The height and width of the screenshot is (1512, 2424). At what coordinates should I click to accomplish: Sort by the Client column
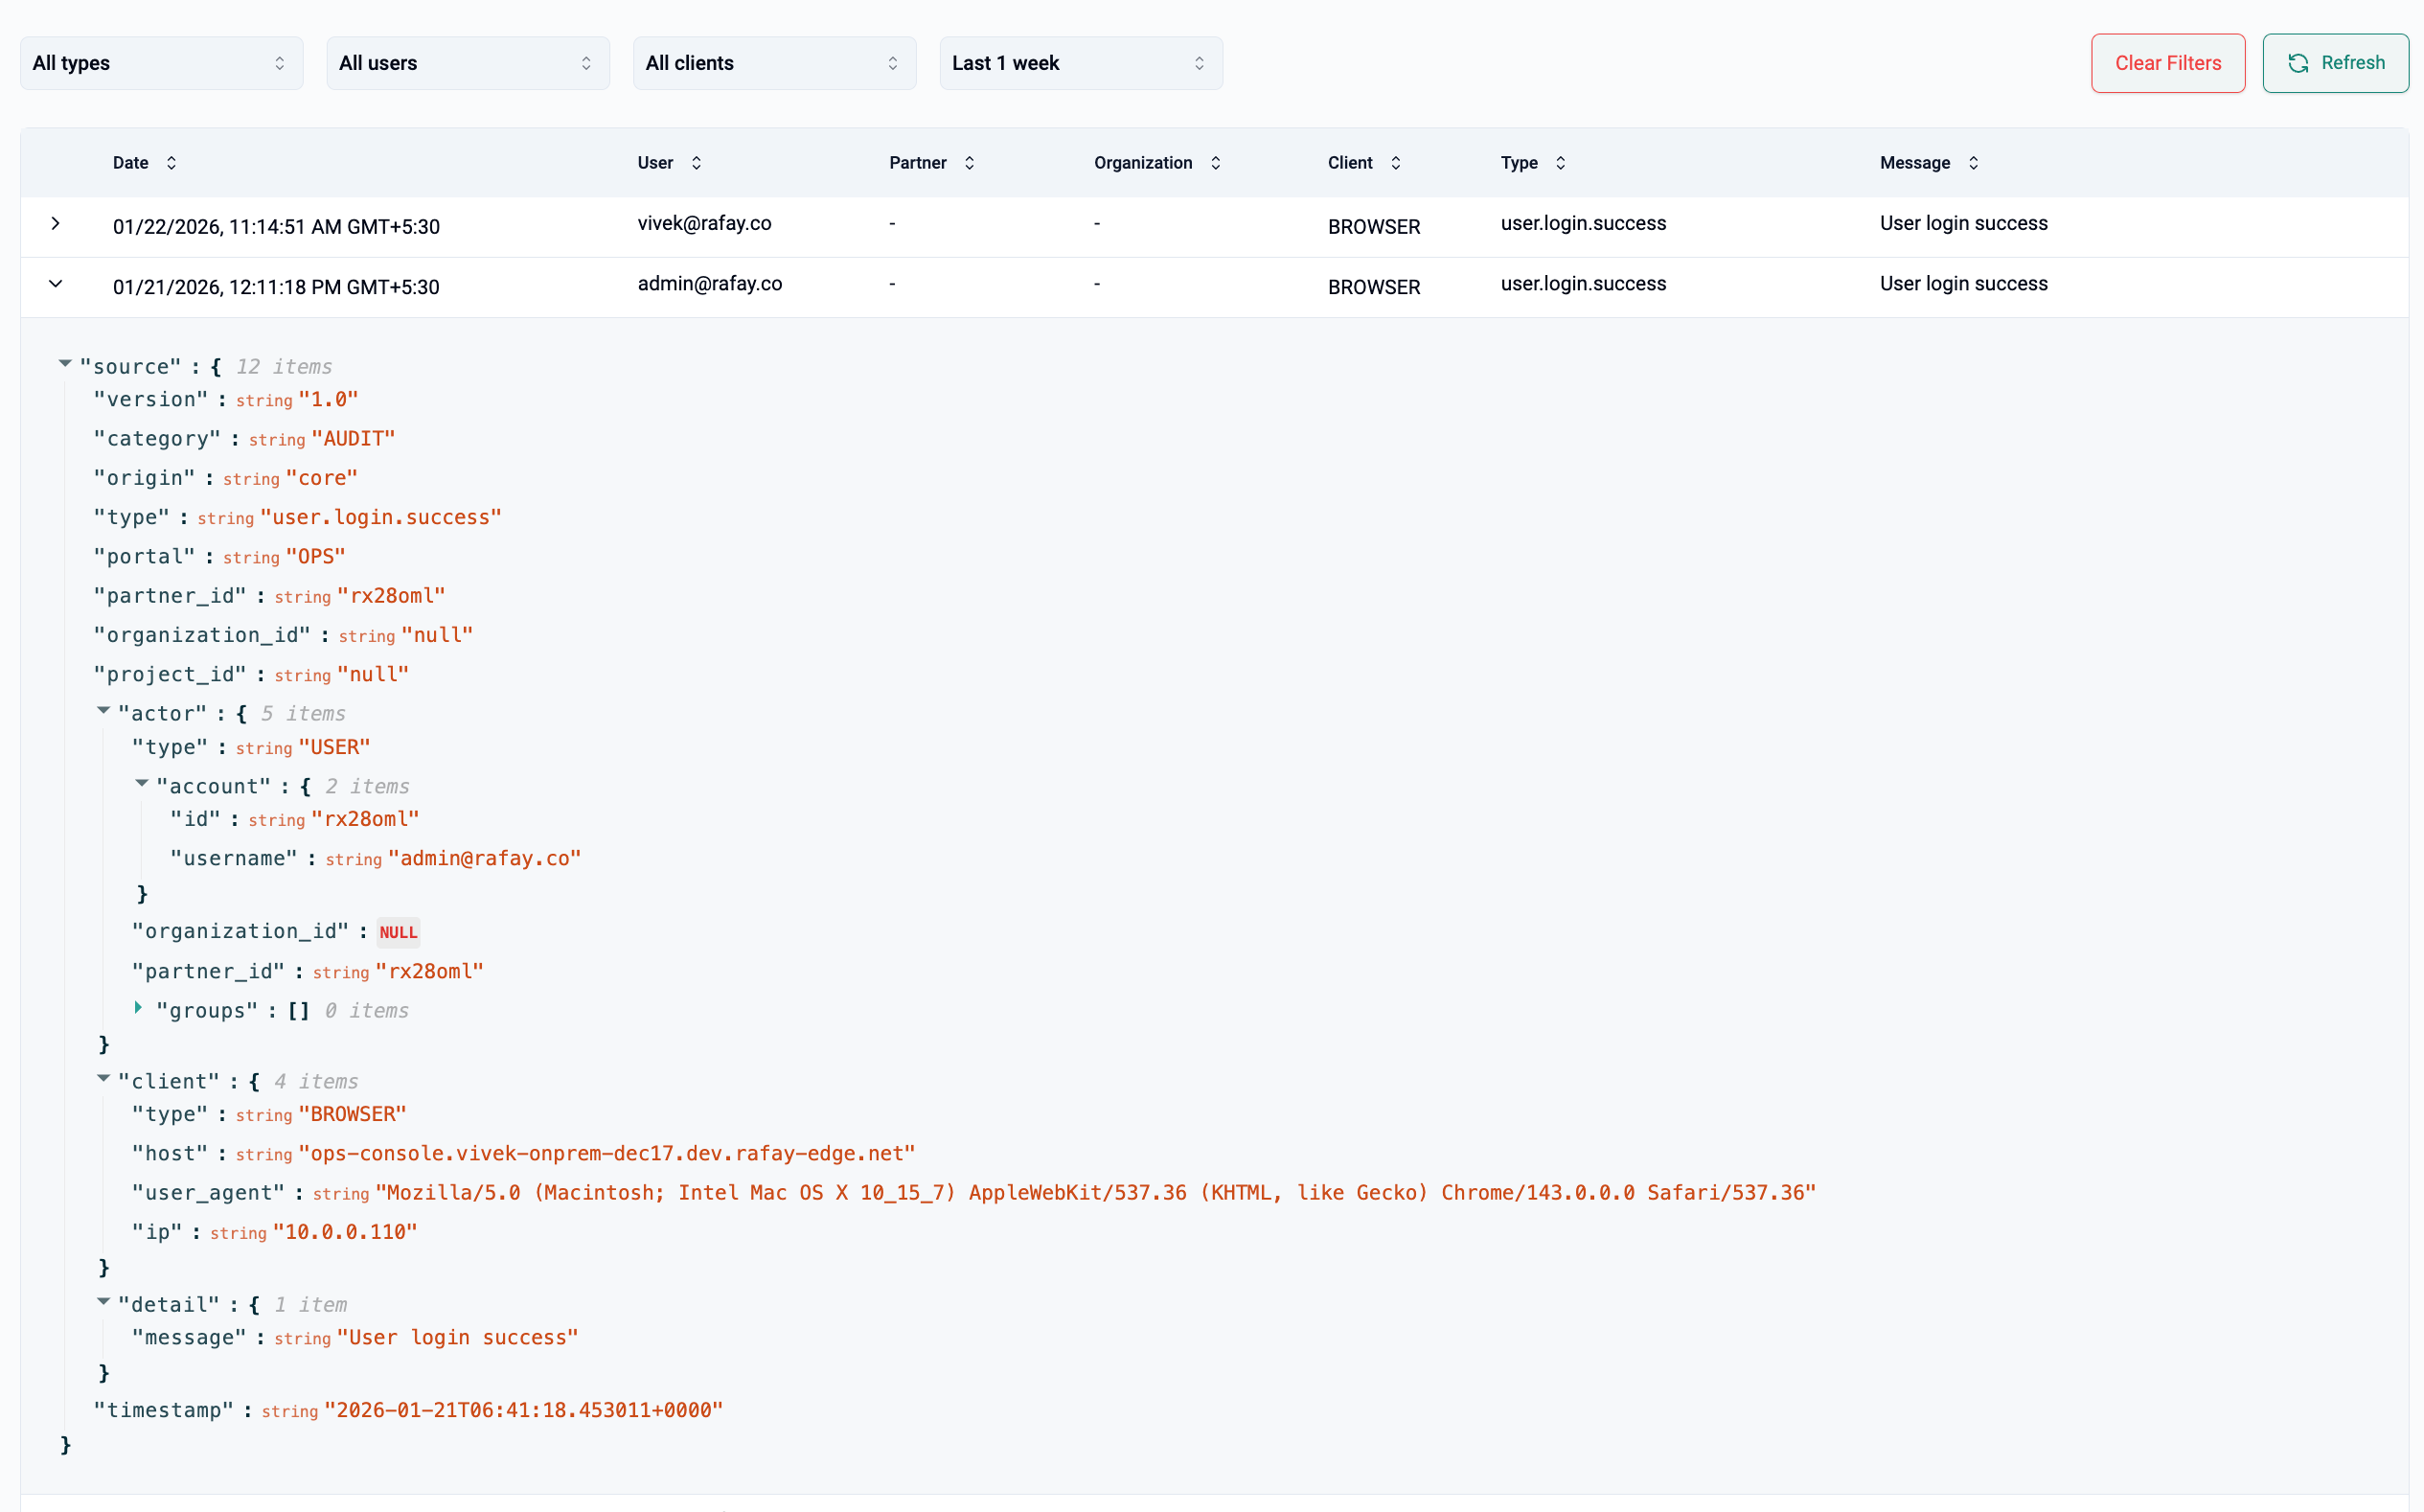pos(1395,163)
